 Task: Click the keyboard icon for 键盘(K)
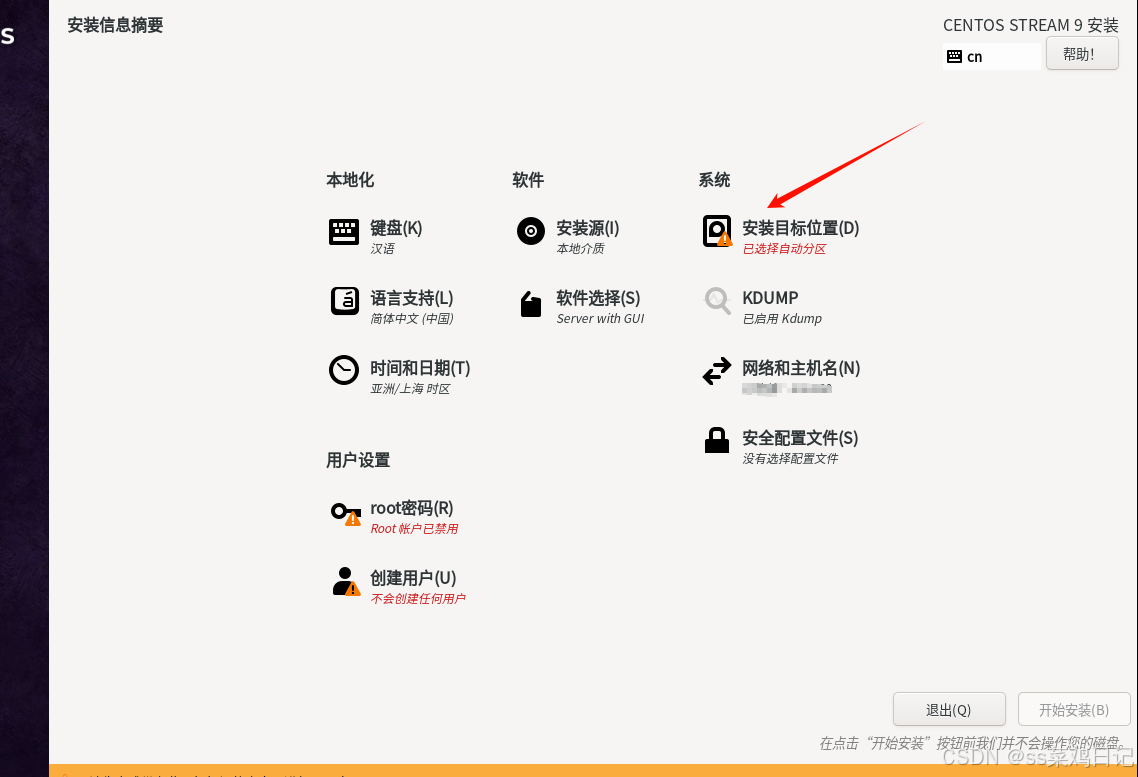pos(343,232)
